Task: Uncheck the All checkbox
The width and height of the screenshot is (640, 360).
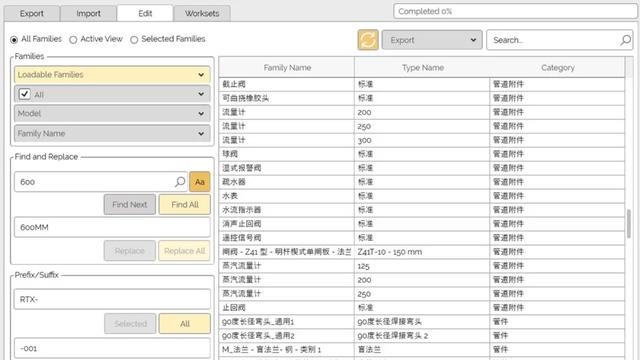Action: coord(24,94)
